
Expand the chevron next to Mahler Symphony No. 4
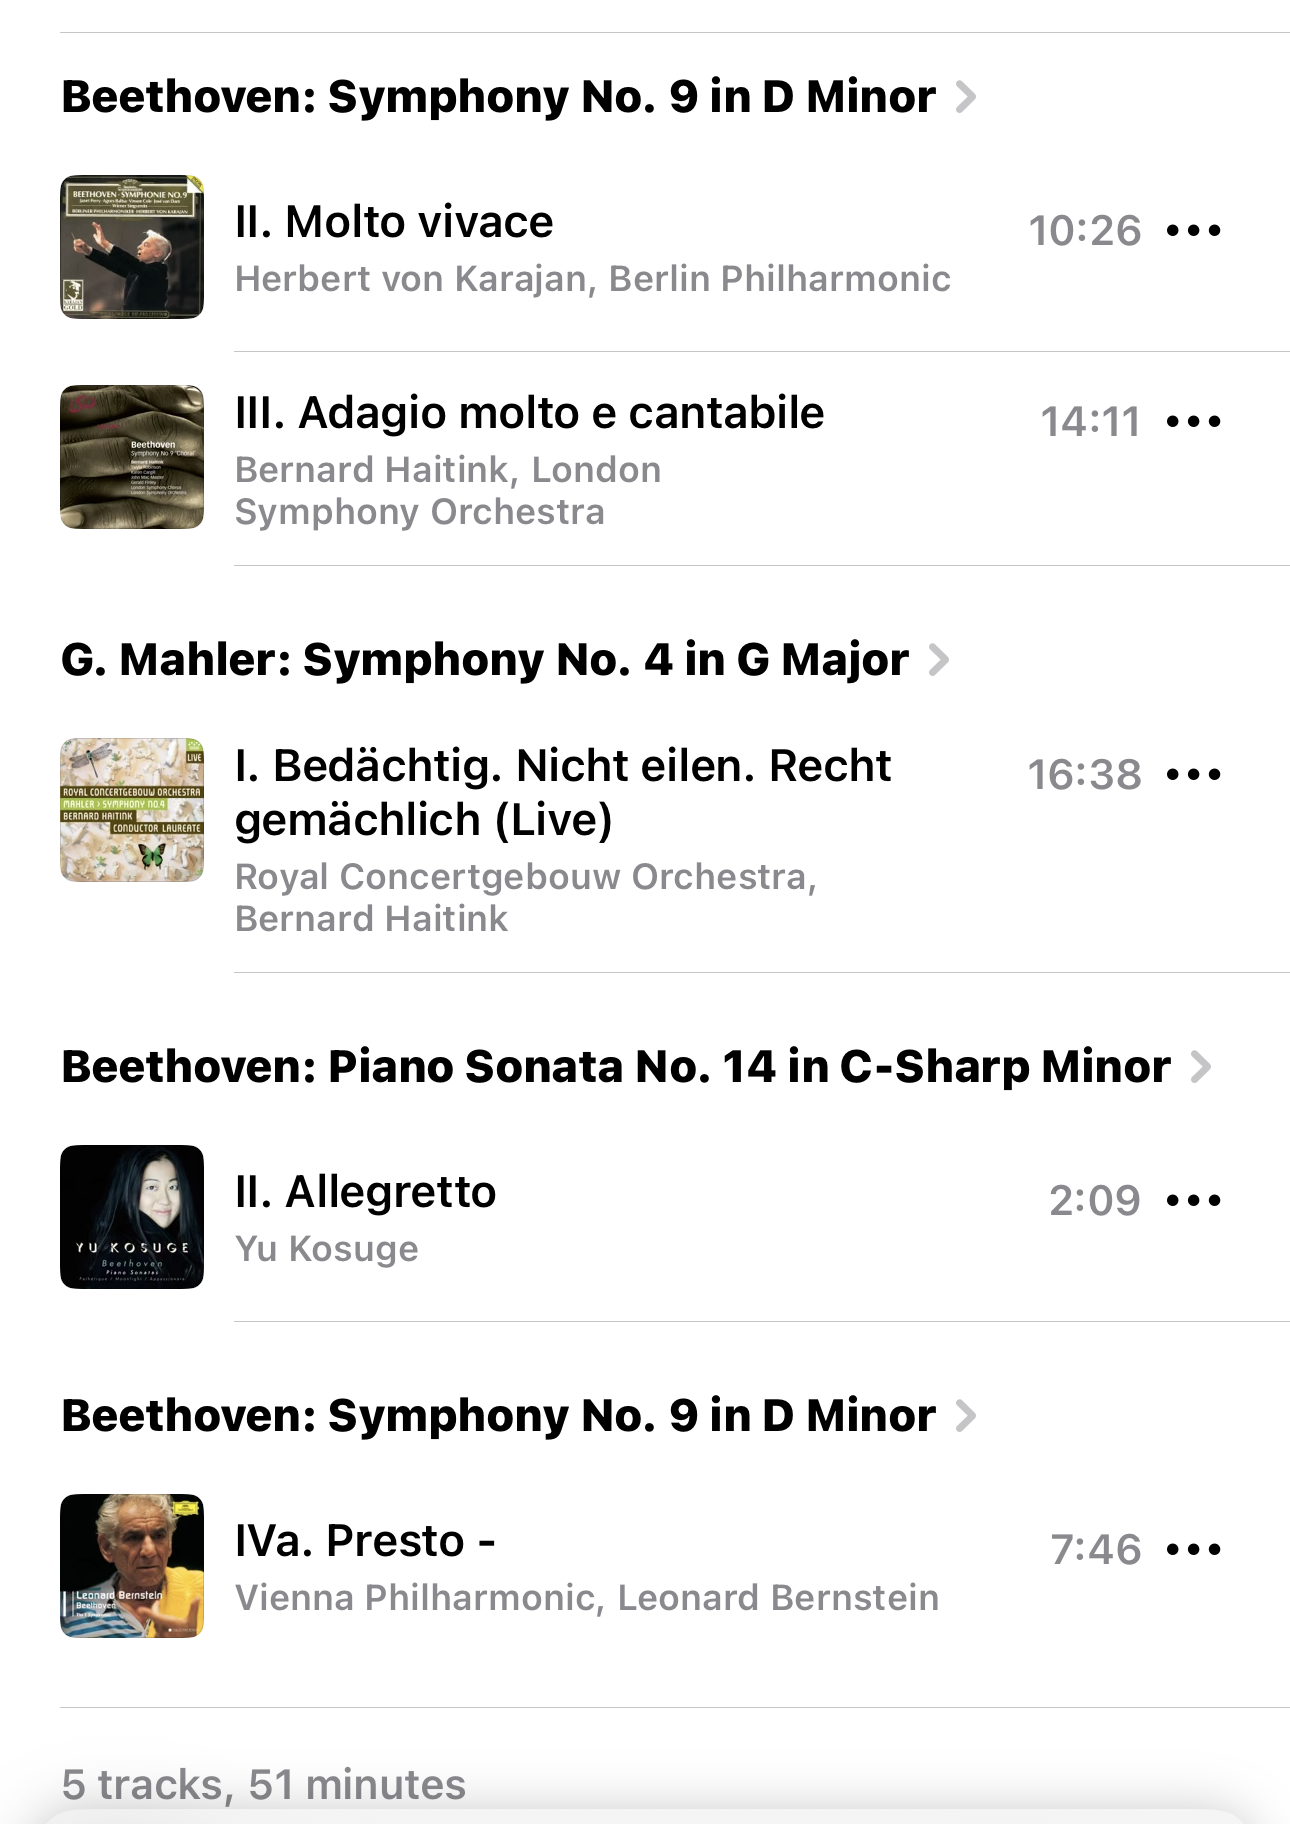pos(939,660)
